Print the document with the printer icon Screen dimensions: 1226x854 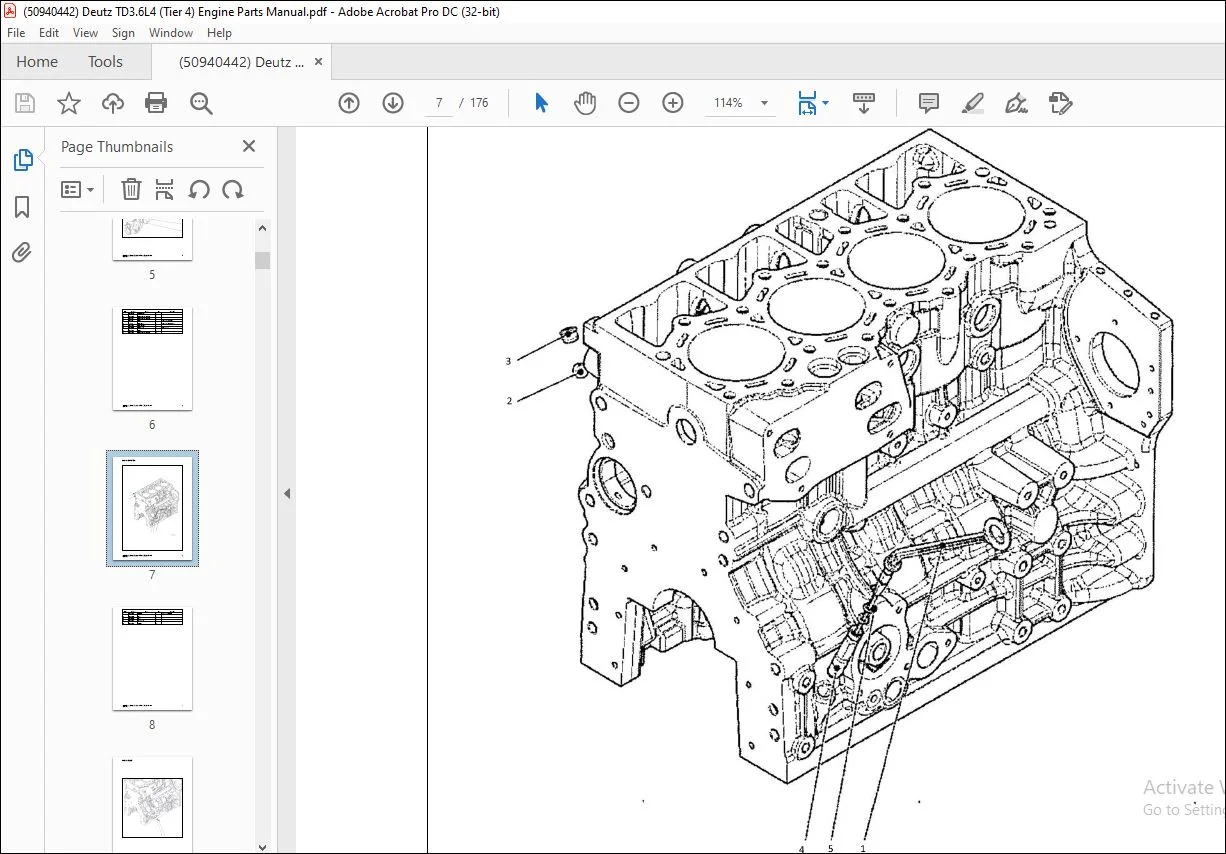click(156, 103)
